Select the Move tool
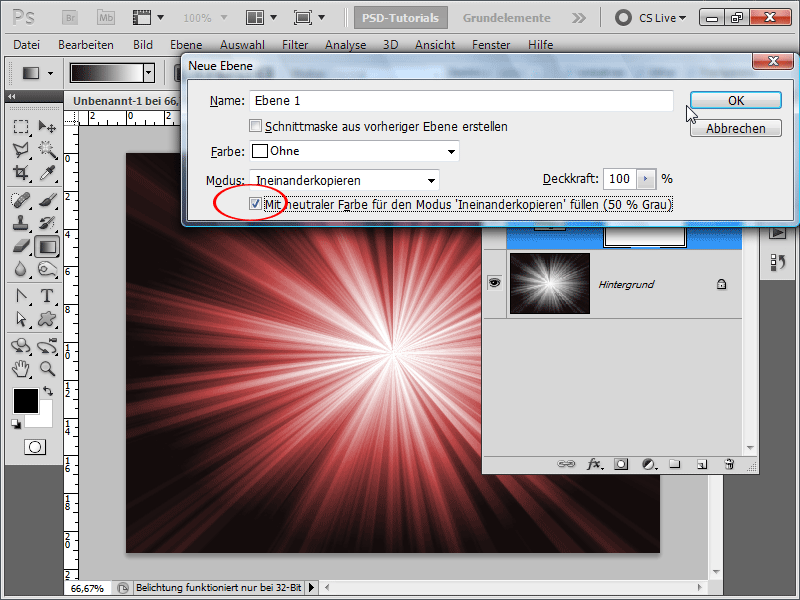 [47, 126]
